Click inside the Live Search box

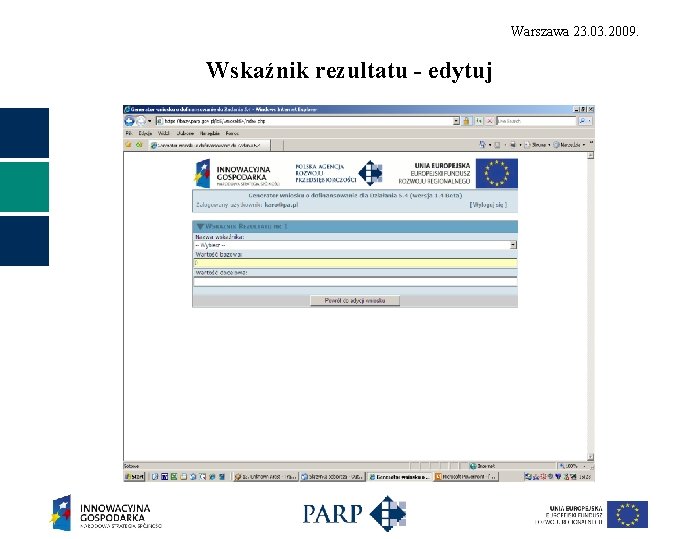[536, 121]
